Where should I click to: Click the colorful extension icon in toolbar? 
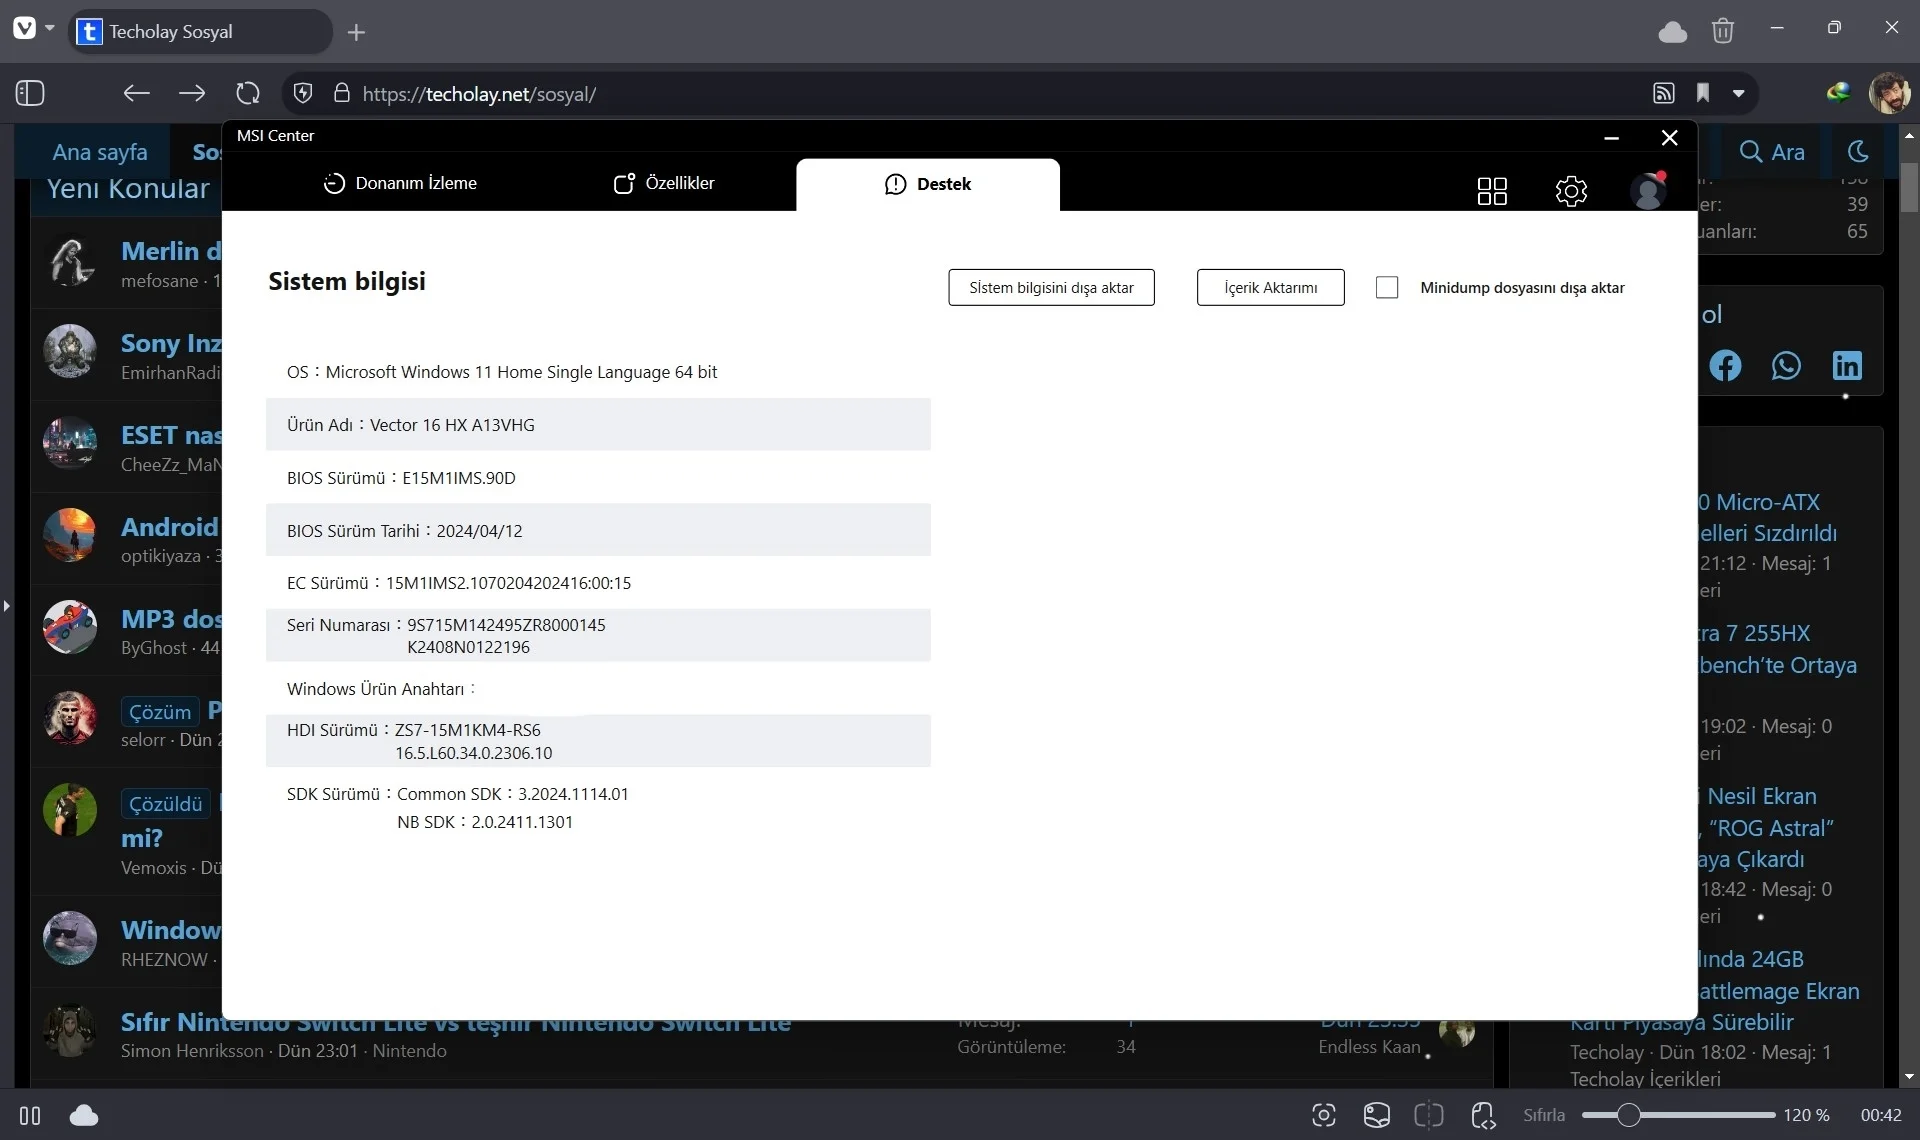pos(1838,93)
